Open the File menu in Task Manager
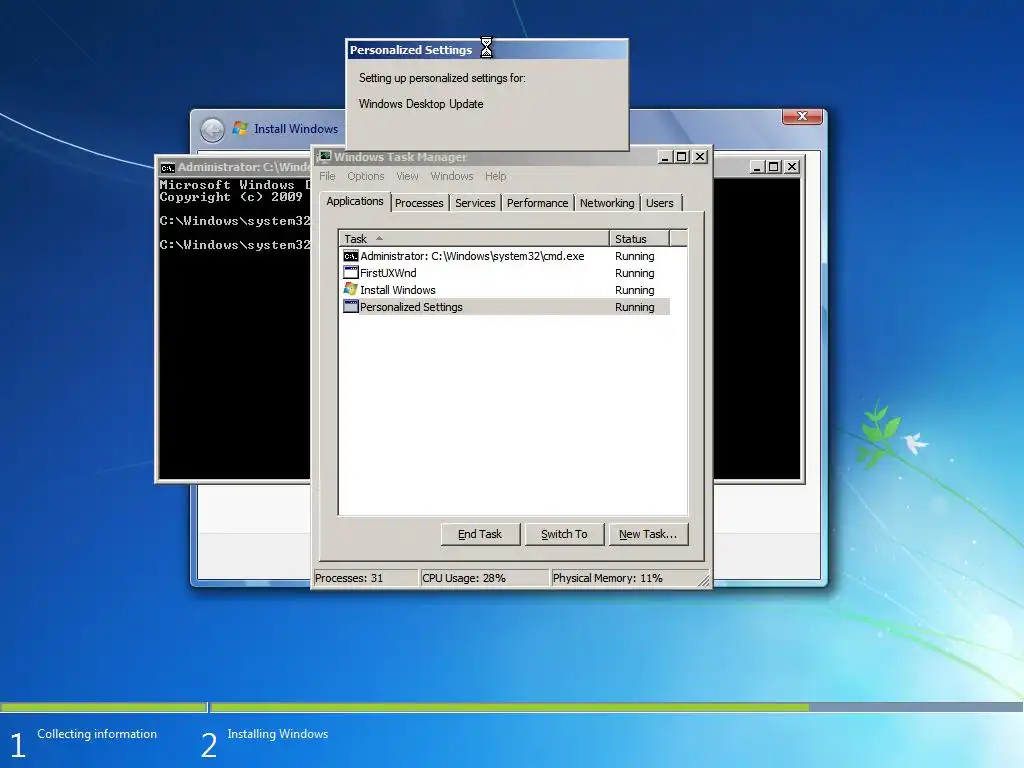Viewport: 1024px width, 768px height. tap(327, 176)
